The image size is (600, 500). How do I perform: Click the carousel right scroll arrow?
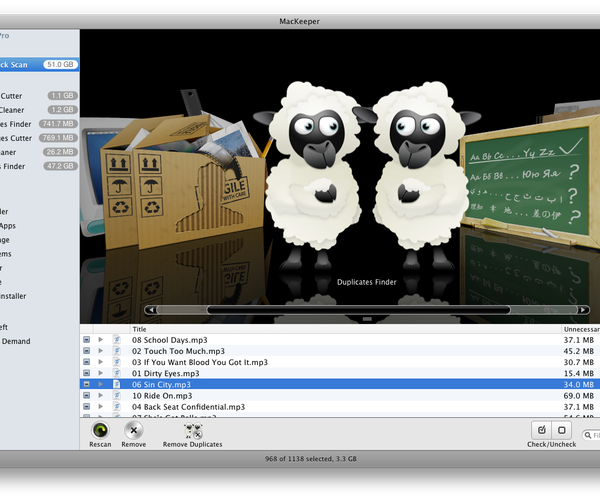click(x=583, y=310)
